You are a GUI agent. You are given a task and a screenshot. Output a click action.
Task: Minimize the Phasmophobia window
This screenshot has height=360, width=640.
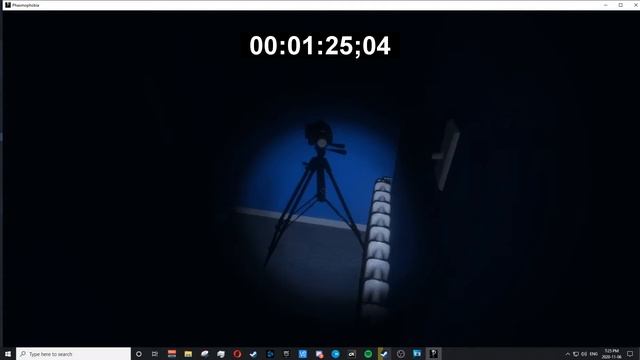coord(606,5)
